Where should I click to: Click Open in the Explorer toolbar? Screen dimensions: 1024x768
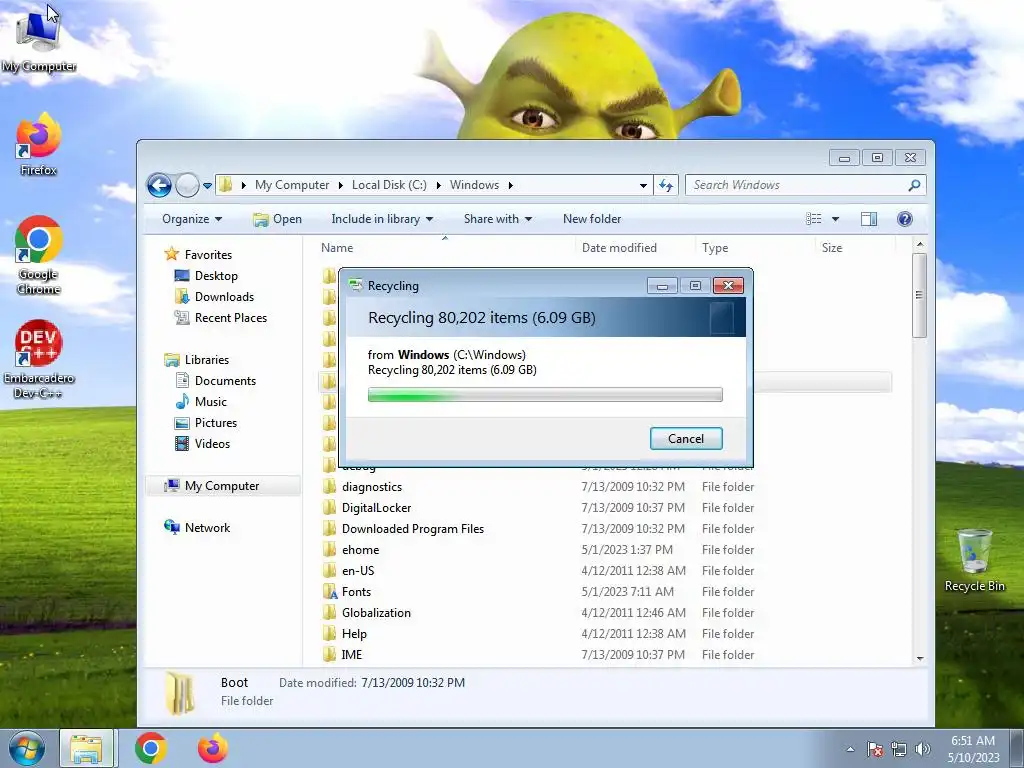click(278, 219)
